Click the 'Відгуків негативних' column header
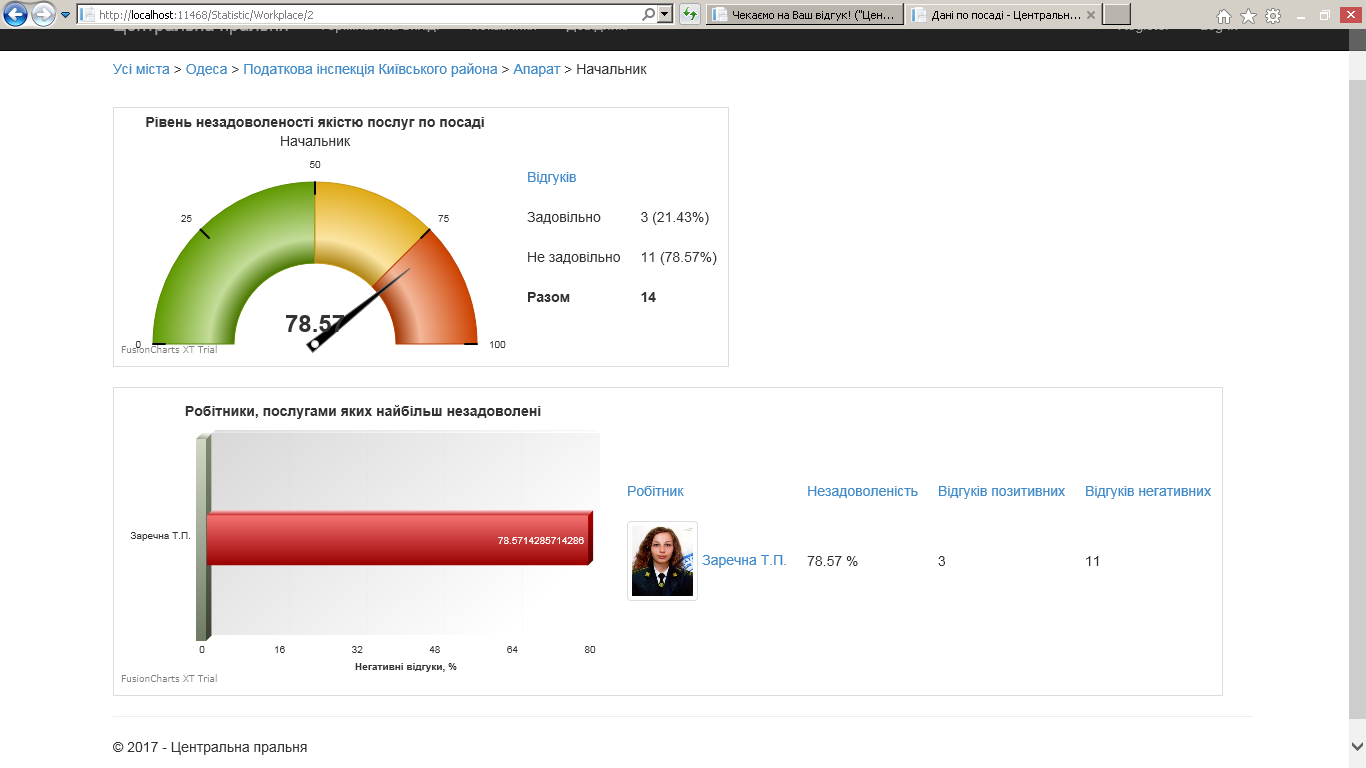The image size is (1366, 768). pyautogui.click(x=1148, y=491)
